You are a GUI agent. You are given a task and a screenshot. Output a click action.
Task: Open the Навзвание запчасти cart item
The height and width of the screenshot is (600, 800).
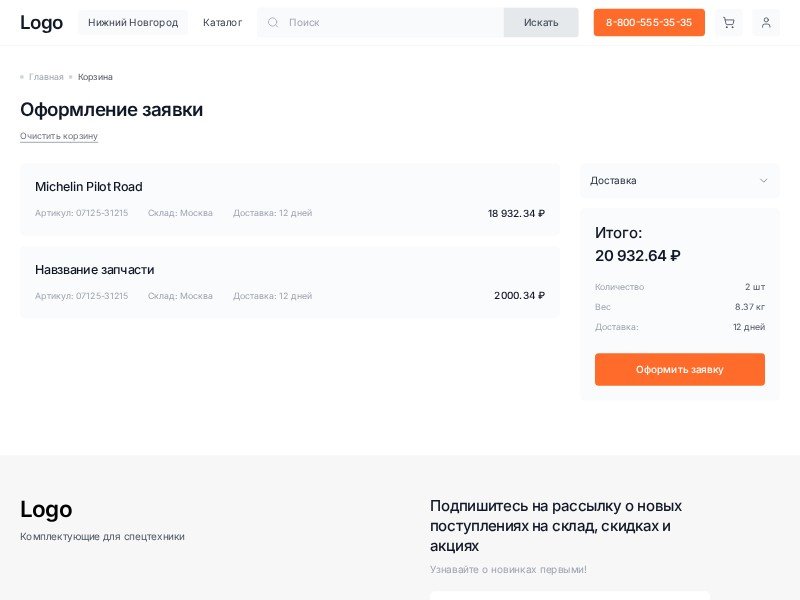pyautogui.click(x=95, y=270)
